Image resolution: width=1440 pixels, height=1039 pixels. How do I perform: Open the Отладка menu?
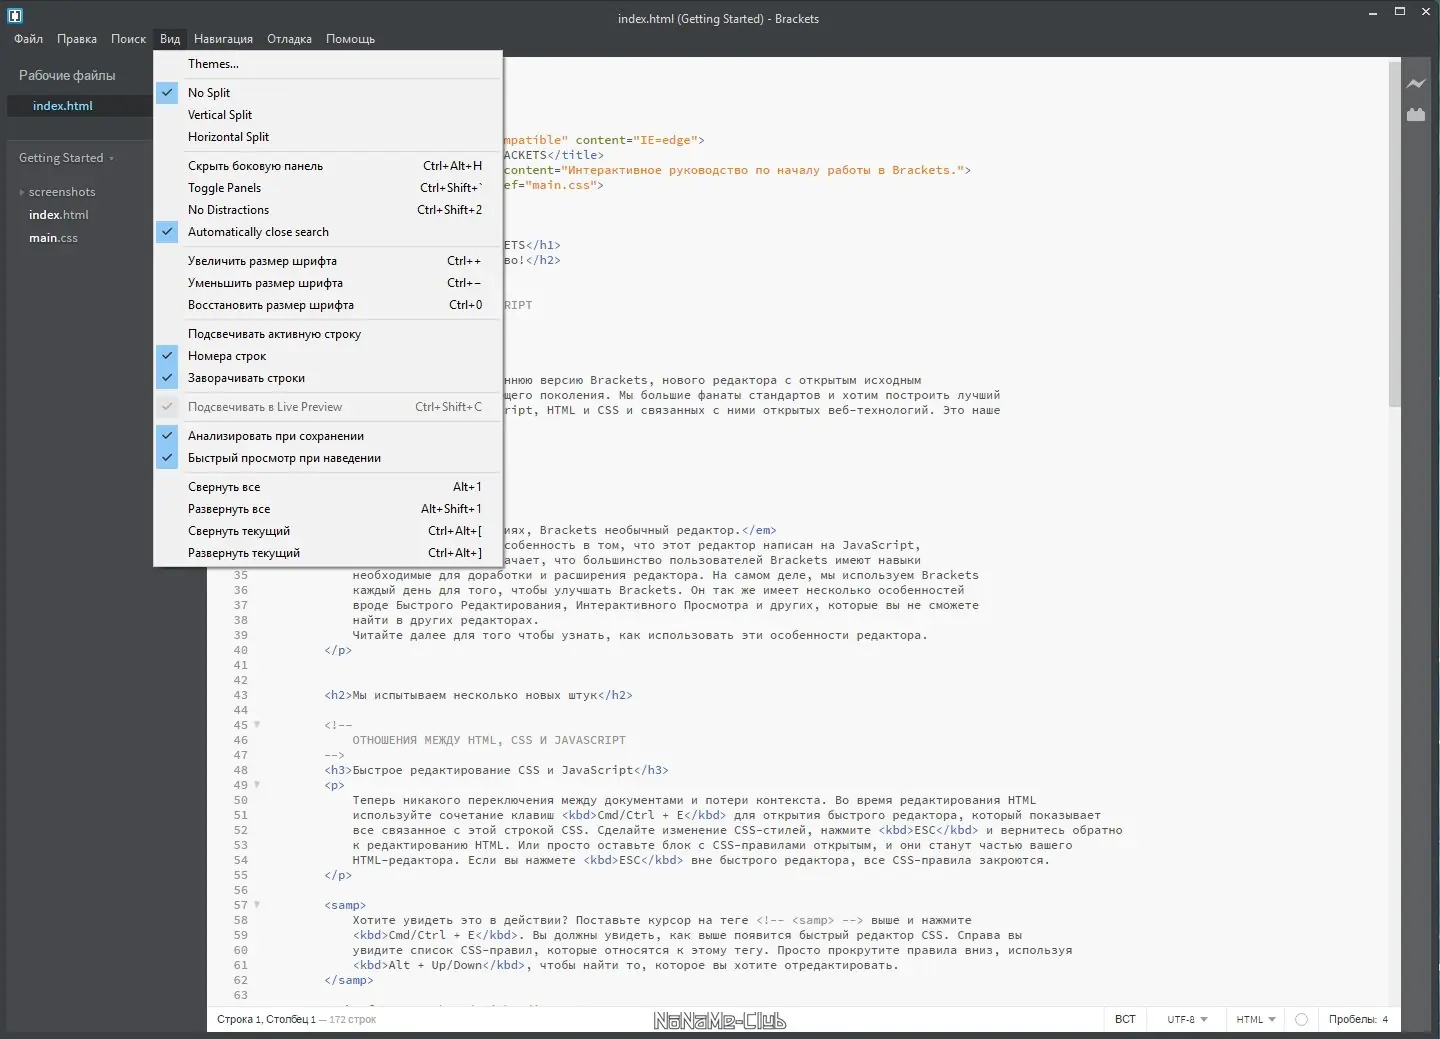point(289,39)
